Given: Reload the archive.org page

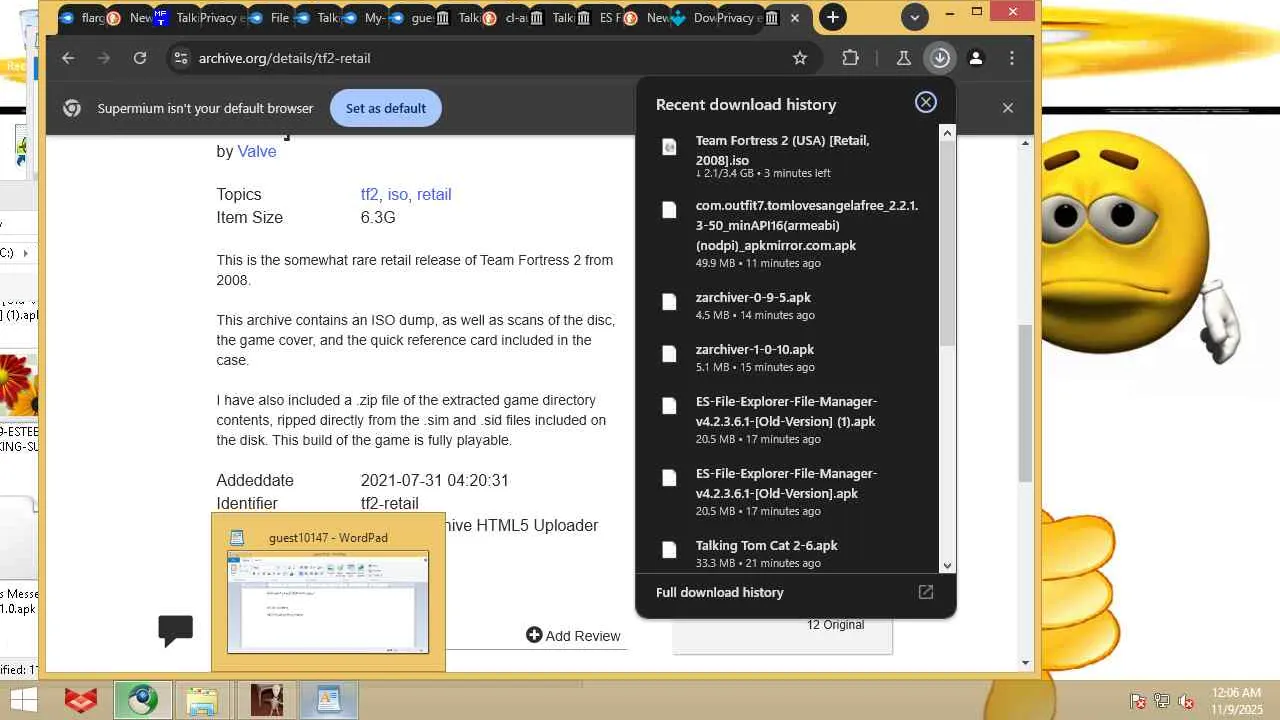Looking at the screenshot, I should [140, 58].
